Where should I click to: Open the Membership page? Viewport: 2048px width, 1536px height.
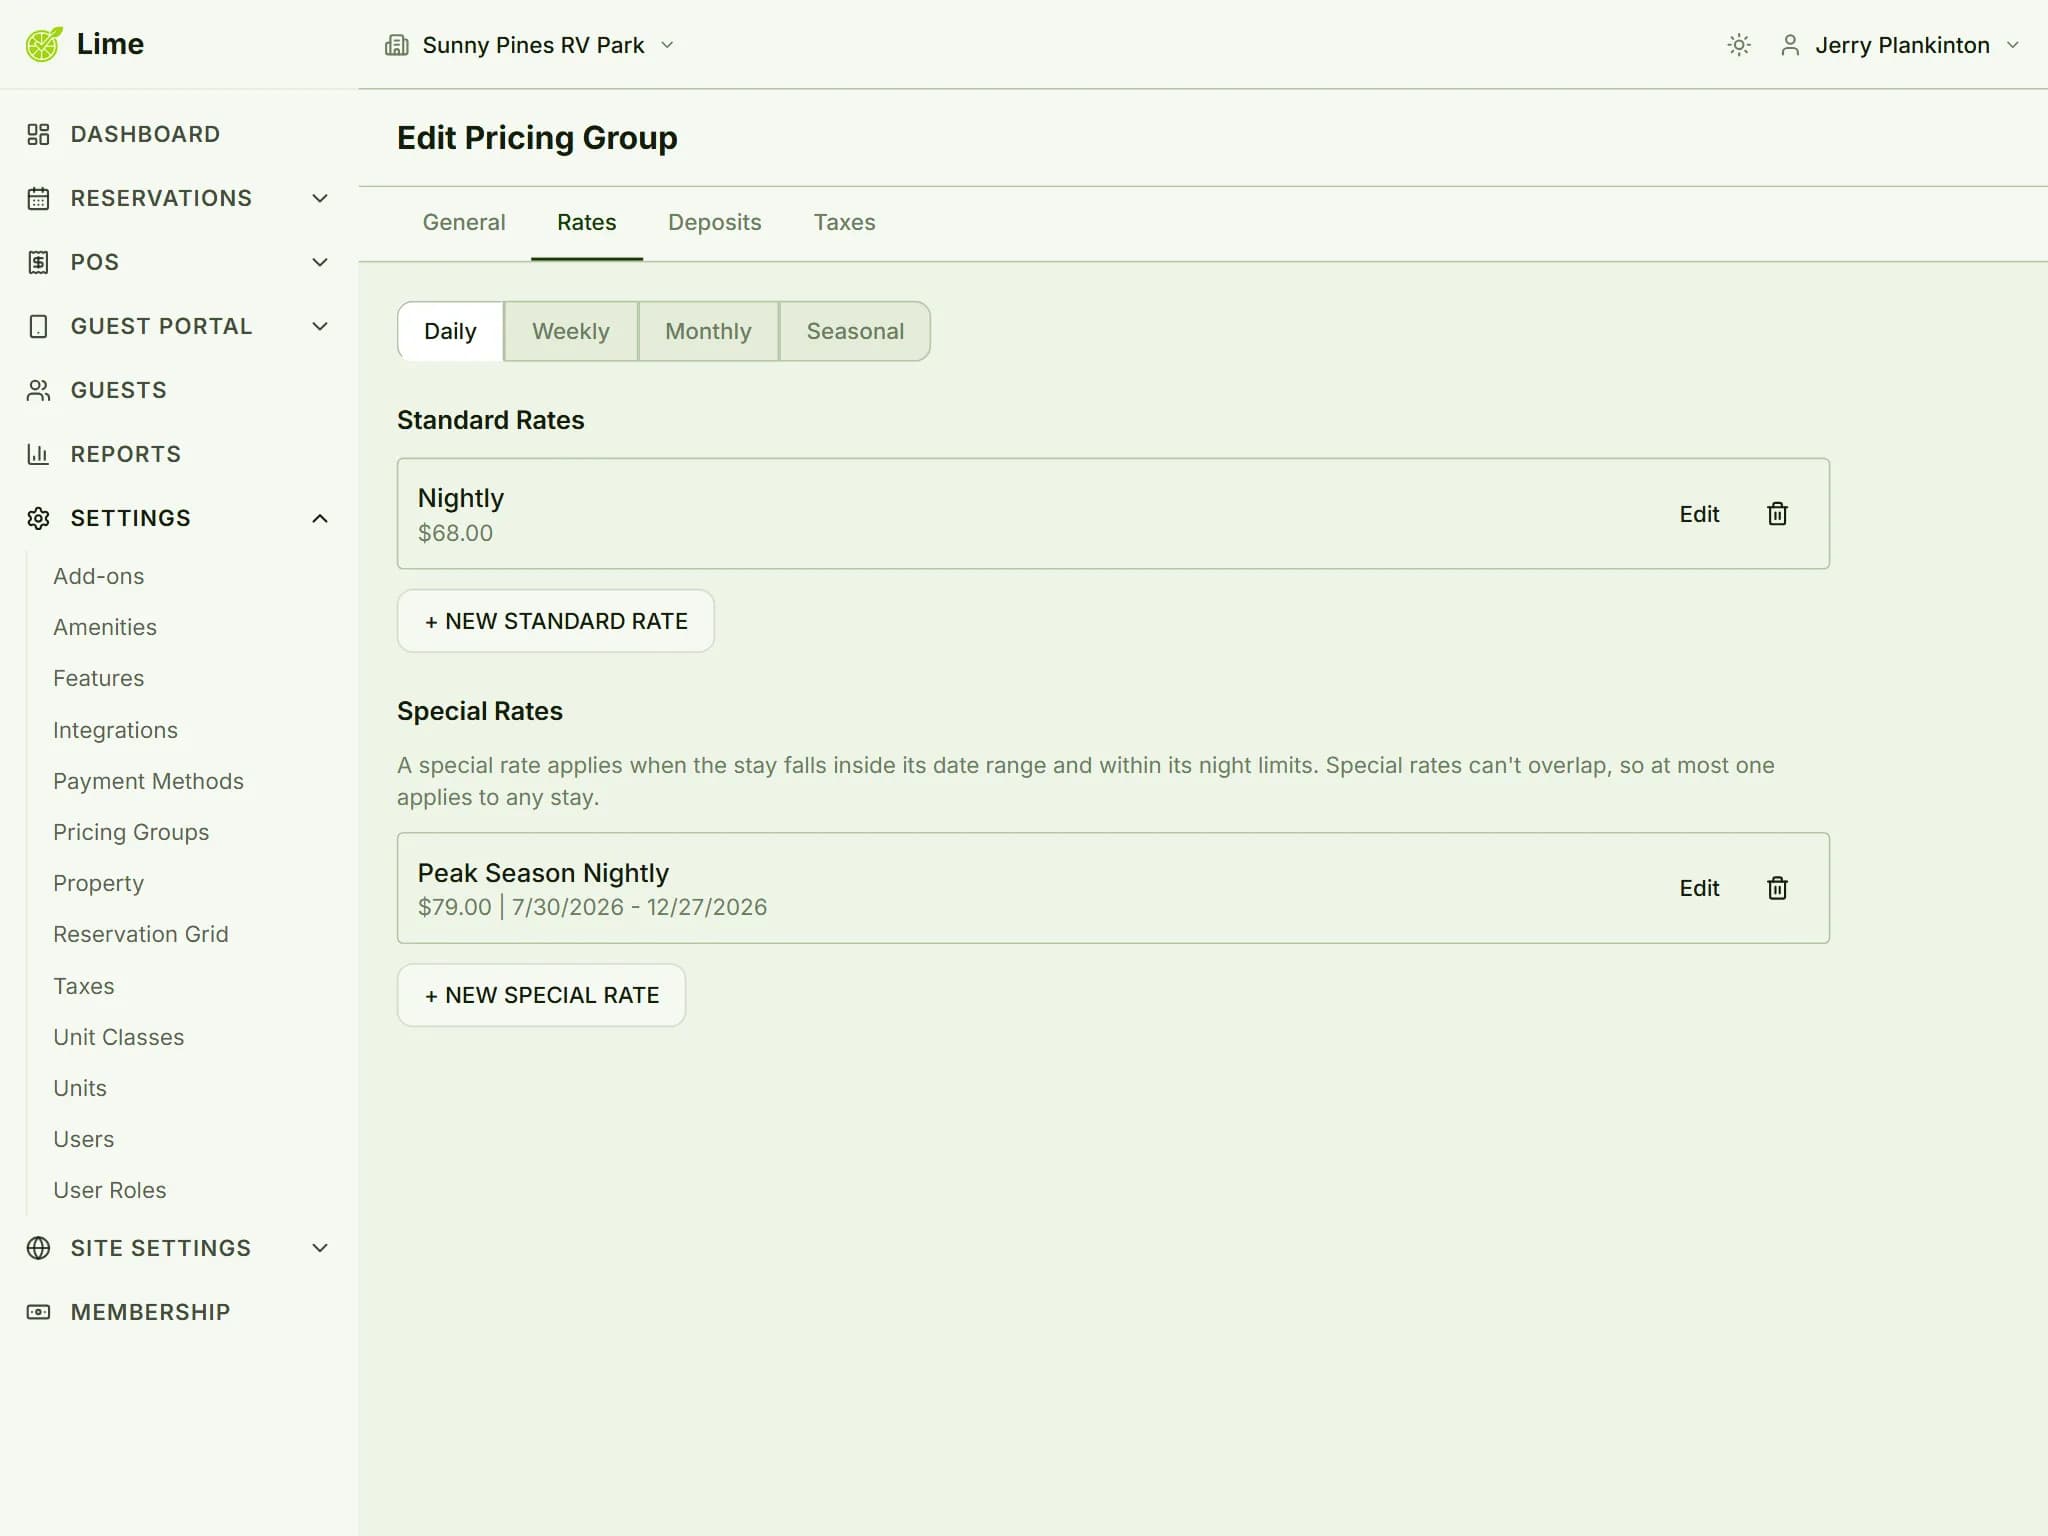point(150,1312)
